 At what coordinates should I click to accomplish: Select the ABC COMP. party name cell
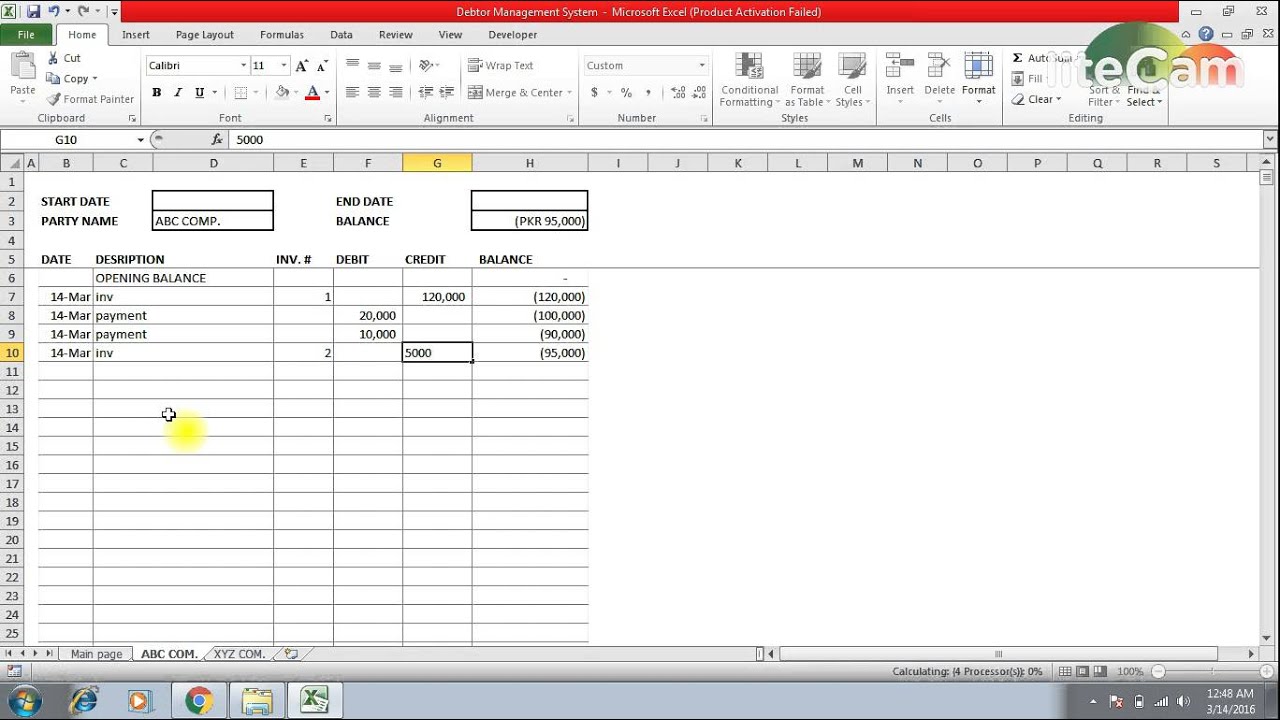coord(212,221)
